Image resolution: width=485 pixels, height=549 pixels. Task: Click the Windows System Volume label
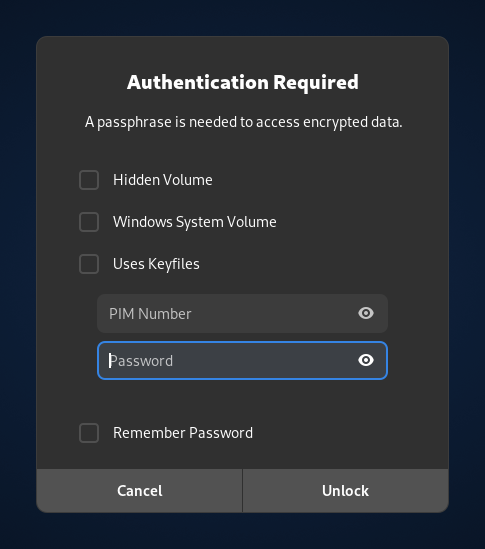[x=195, y=222]
